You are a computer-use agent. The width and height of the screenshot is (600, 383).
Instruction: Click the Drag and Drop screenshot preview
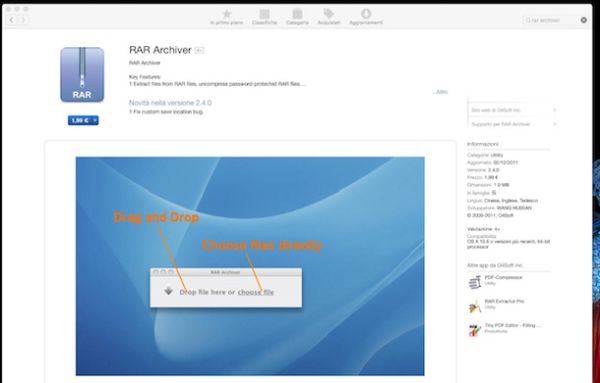(250, 266)
